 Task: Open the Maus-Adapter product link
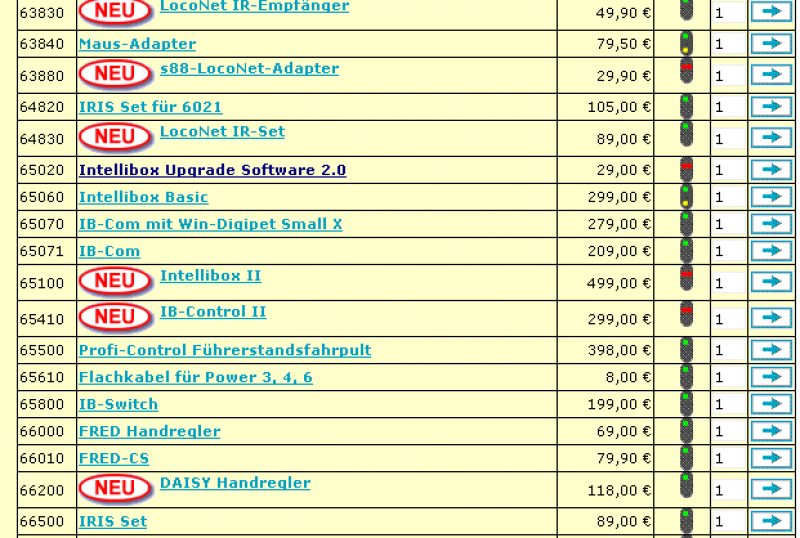(x=137, y=44)
